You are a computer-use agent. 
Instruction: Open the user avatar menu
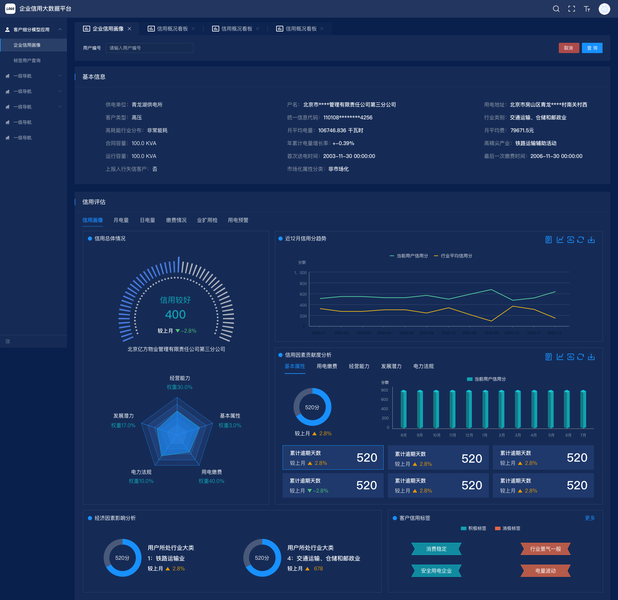tap(604, 9)
